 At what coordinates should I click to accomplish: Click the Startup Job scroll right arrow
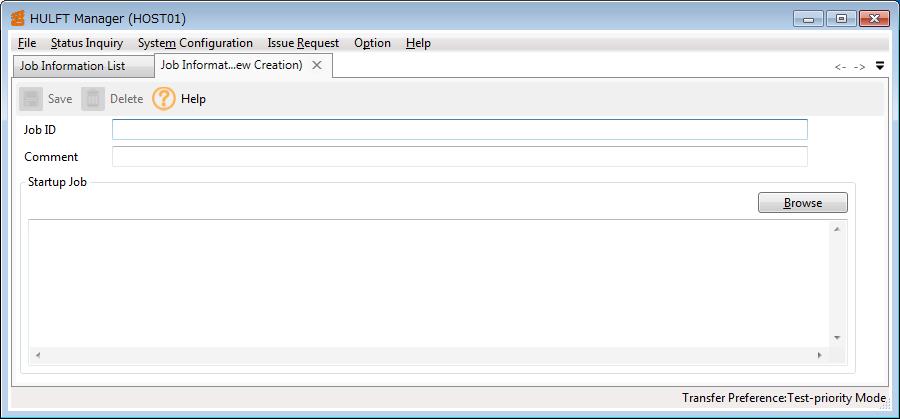820,355
